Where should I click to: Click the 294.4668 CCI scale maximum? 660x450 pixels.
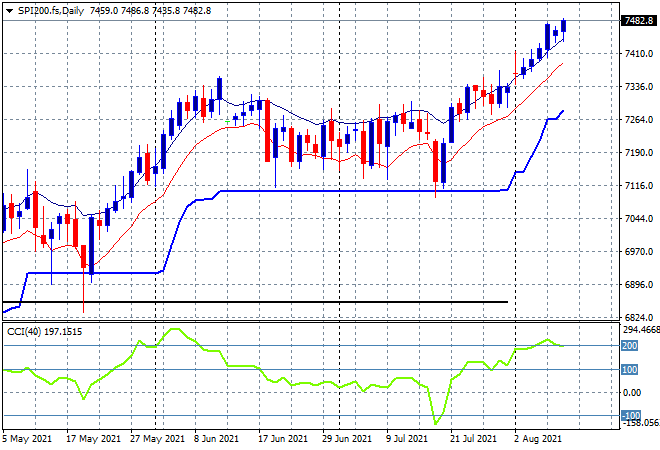pyautogui.click(x=641, y=330)
